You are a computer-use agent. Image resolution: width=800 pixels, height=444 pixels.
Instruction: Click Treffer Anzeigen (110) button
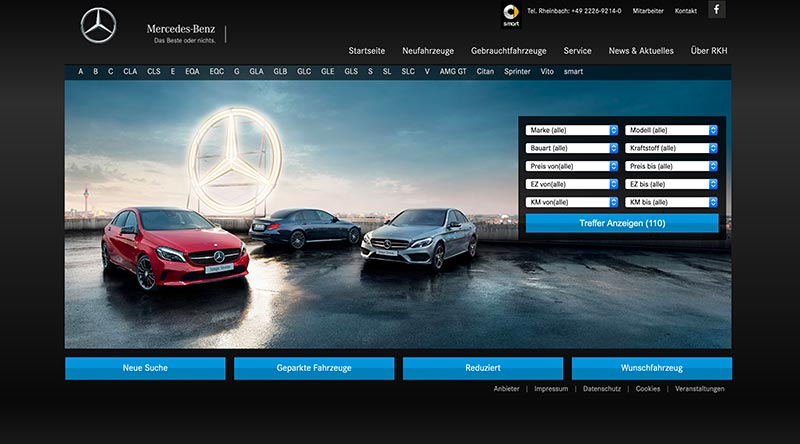point(622,223)
